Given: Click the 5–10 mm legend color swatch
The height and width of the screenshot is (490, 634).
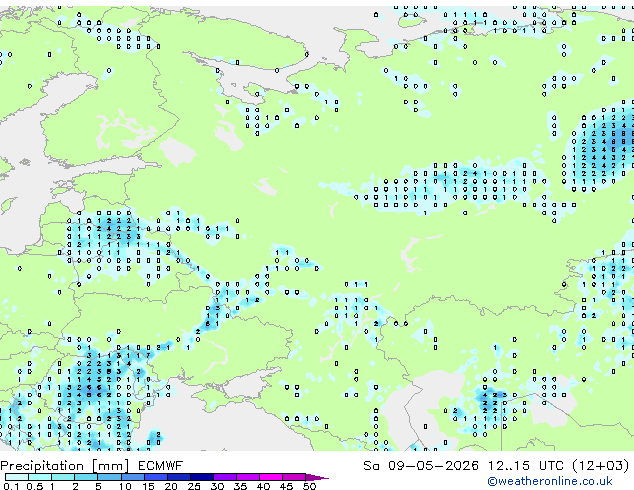Looking at the screenshot, I should 110,477.
